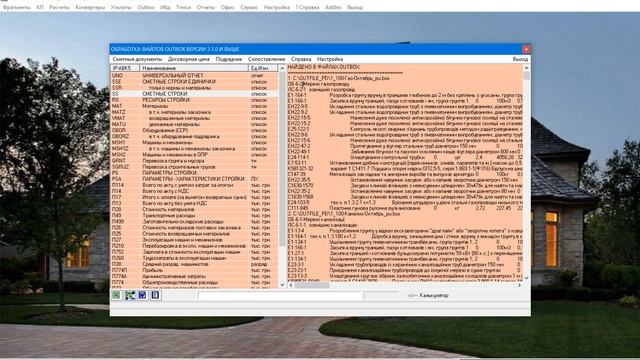Viewport: 640px width, 360px height.
Task: Select the Административные затраты row
Action: point(194,276)
